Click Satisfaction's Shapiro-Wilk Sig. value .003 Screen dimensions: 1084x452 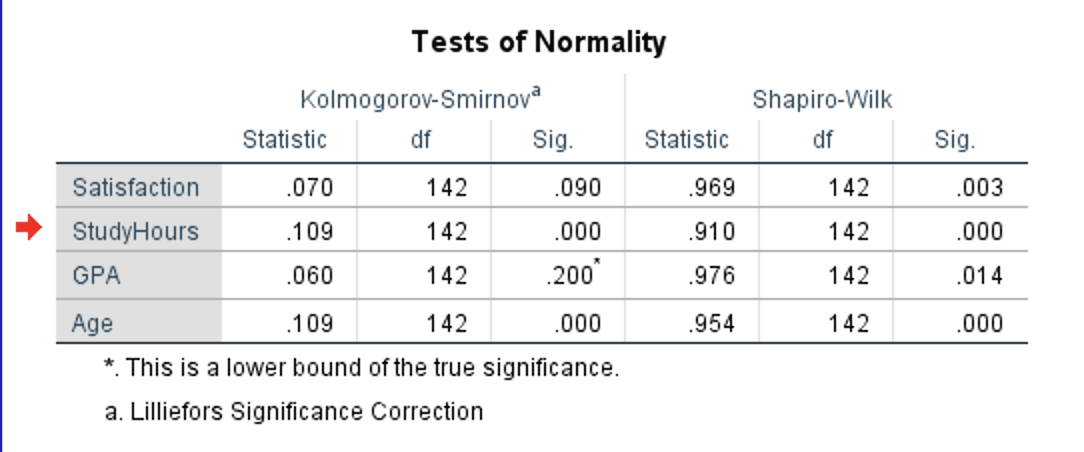coord(979,187)
